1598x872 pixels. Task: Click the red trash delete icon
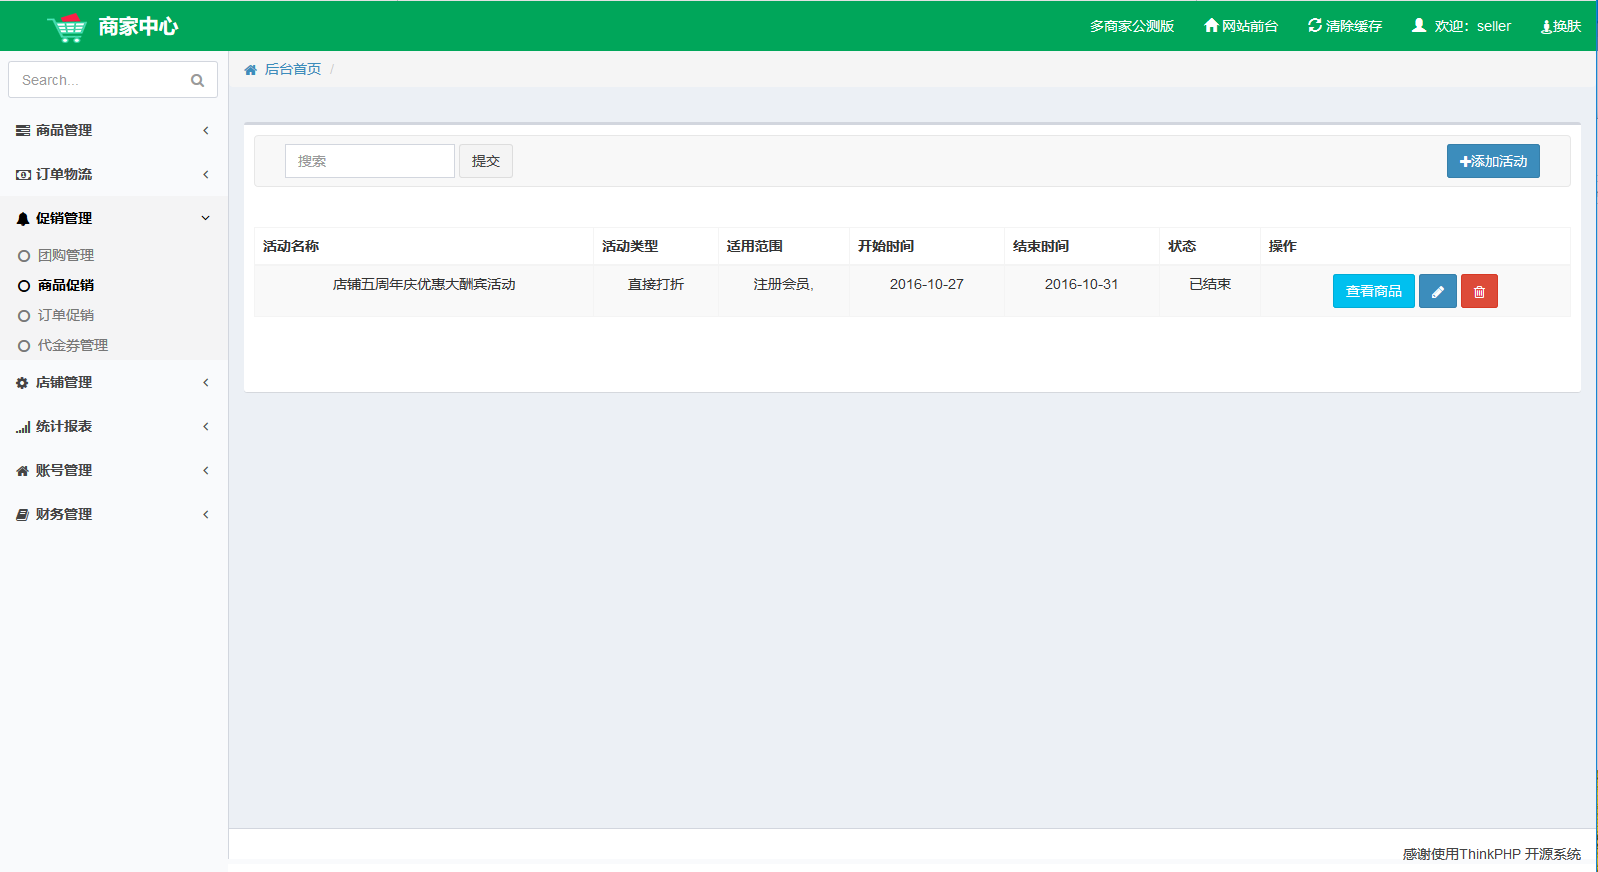click(x=1479, y=291)
